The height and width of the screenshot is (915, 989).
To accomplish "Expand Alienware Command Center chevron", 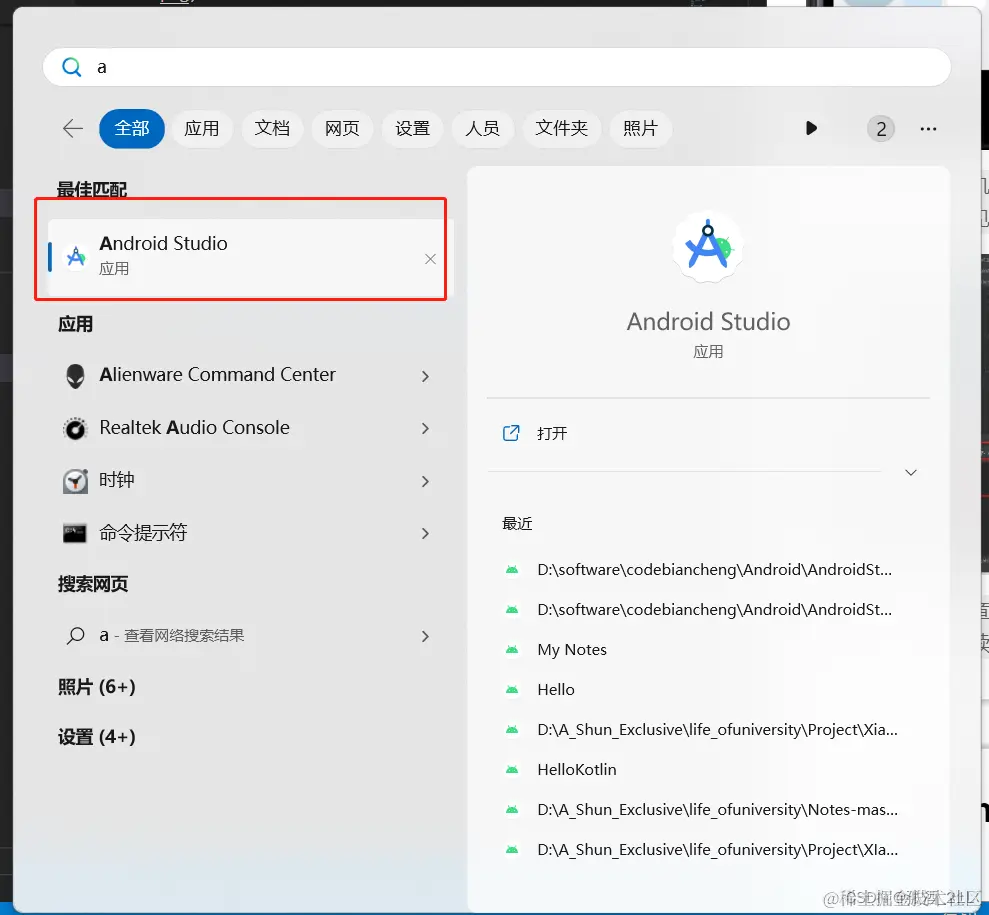I will [425, 376].
